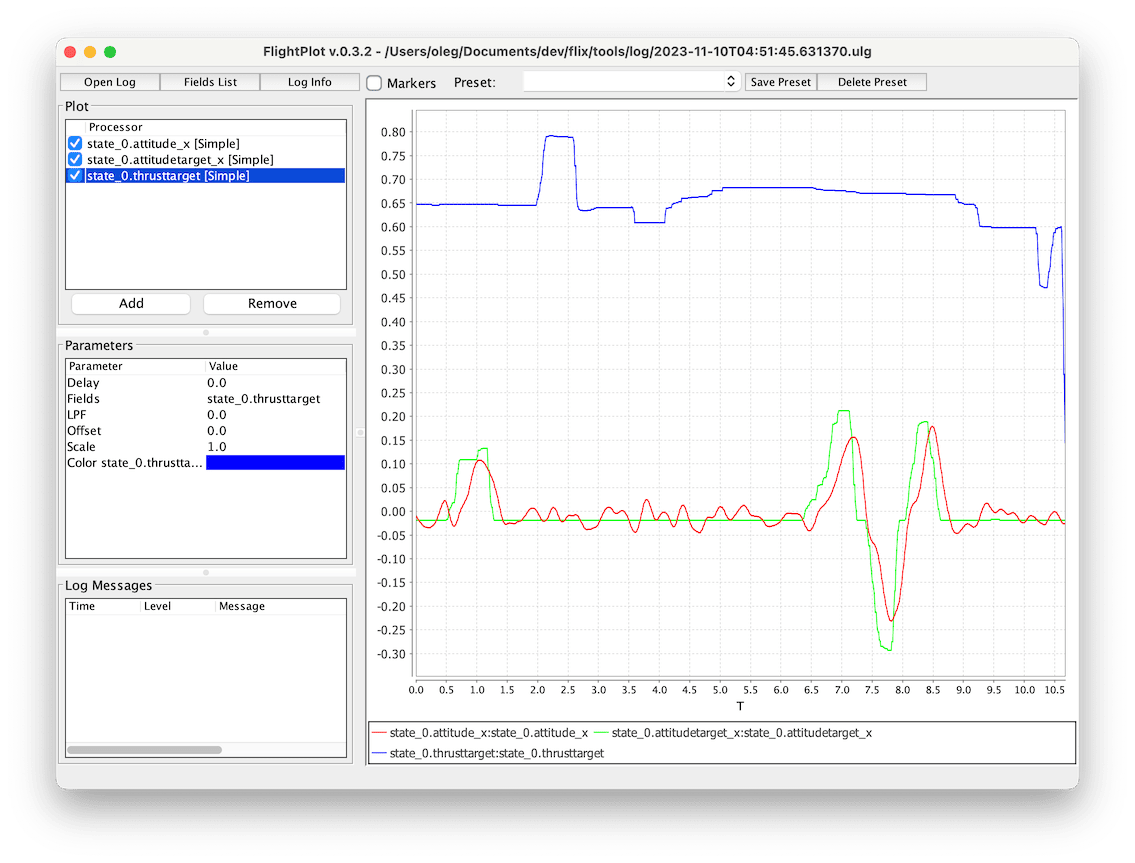Screen dimensions: 1135x863
Task: Show the Log Info dialog
Action: click(x=309, y=82)
